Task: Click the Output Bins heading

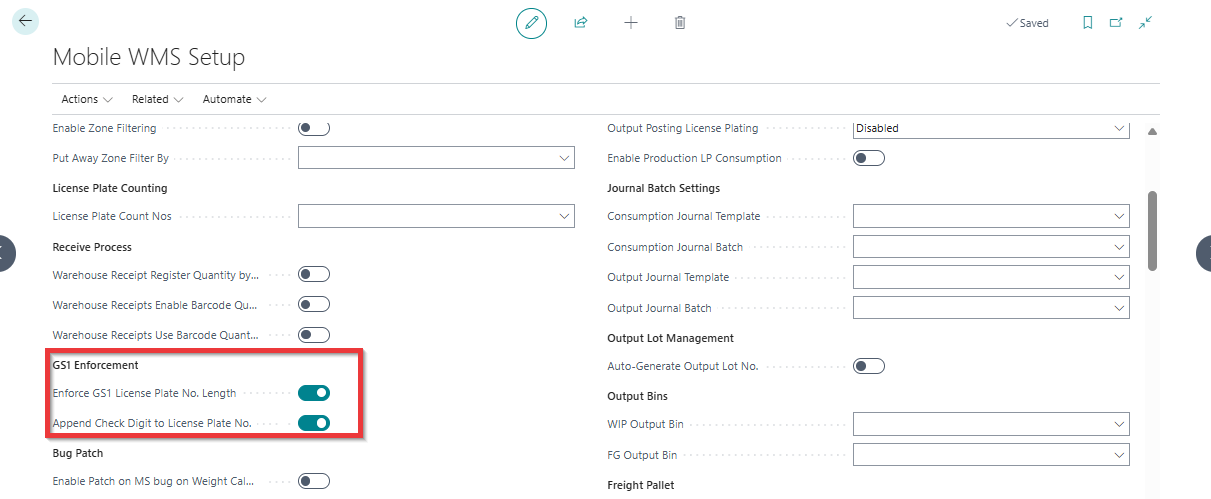Action: point(638,396)
